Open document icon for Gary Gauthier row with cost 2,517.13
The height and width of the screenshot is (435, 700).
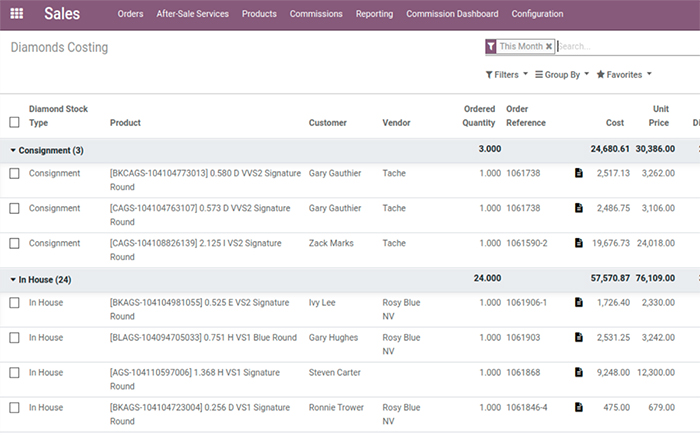pos(579,173)
